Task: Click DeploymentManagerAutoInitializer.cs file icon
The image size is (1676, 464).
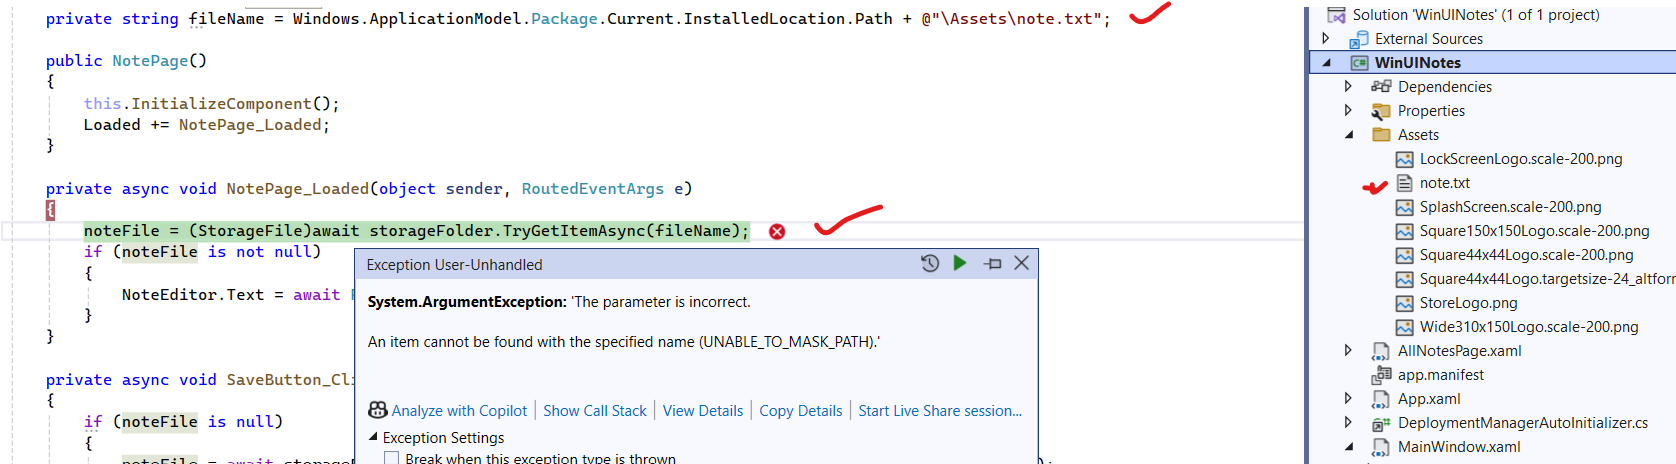Action: 1381,423
